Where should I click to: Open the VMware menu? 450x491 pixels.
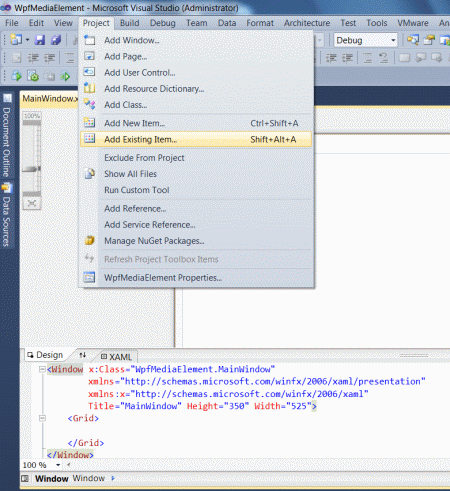pyautogui.click(x=413, y=23)
